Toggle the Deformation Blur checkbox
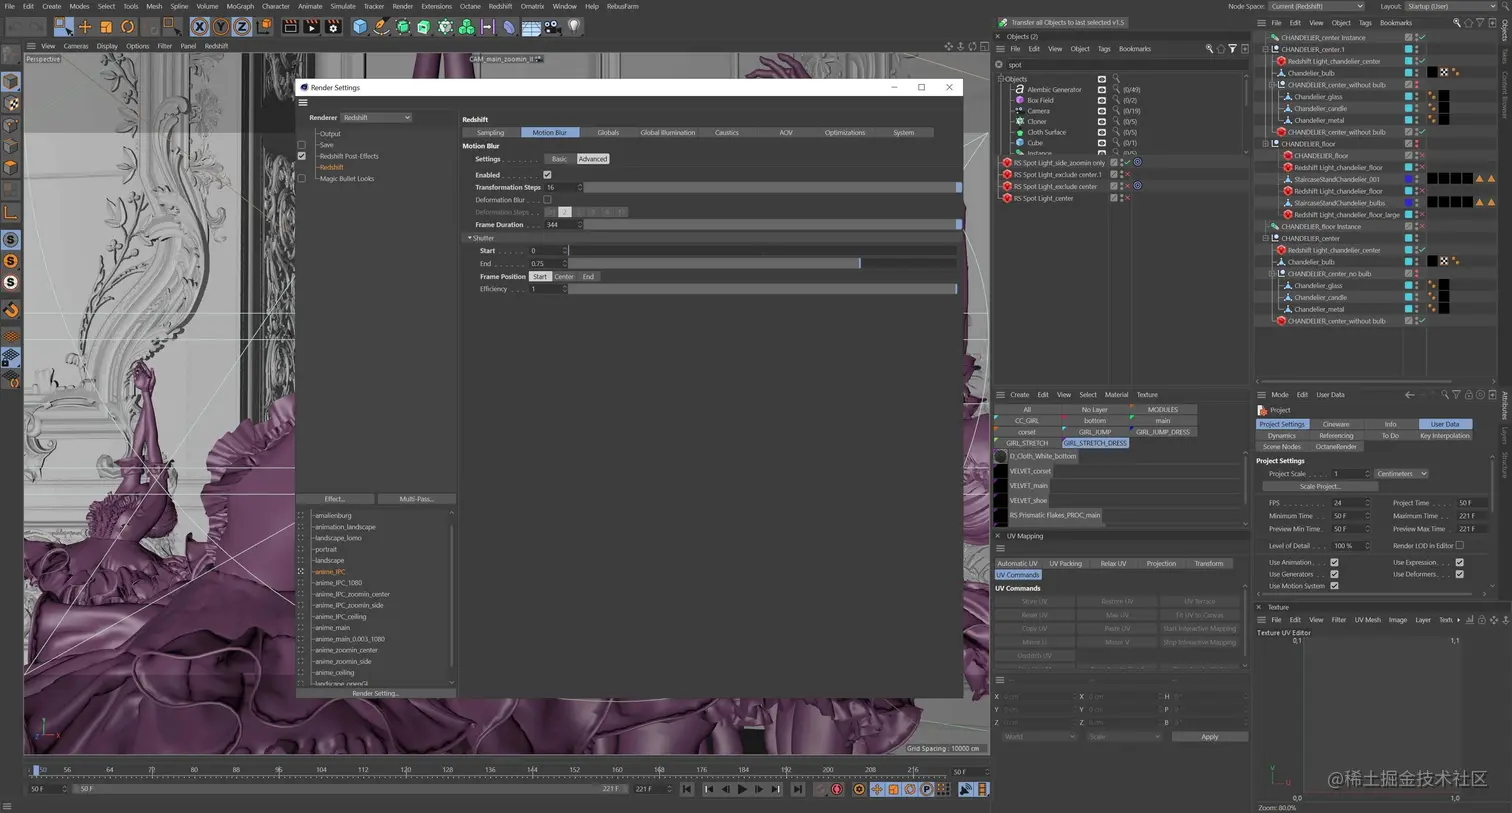1512x813 pixels. (547, 200)
